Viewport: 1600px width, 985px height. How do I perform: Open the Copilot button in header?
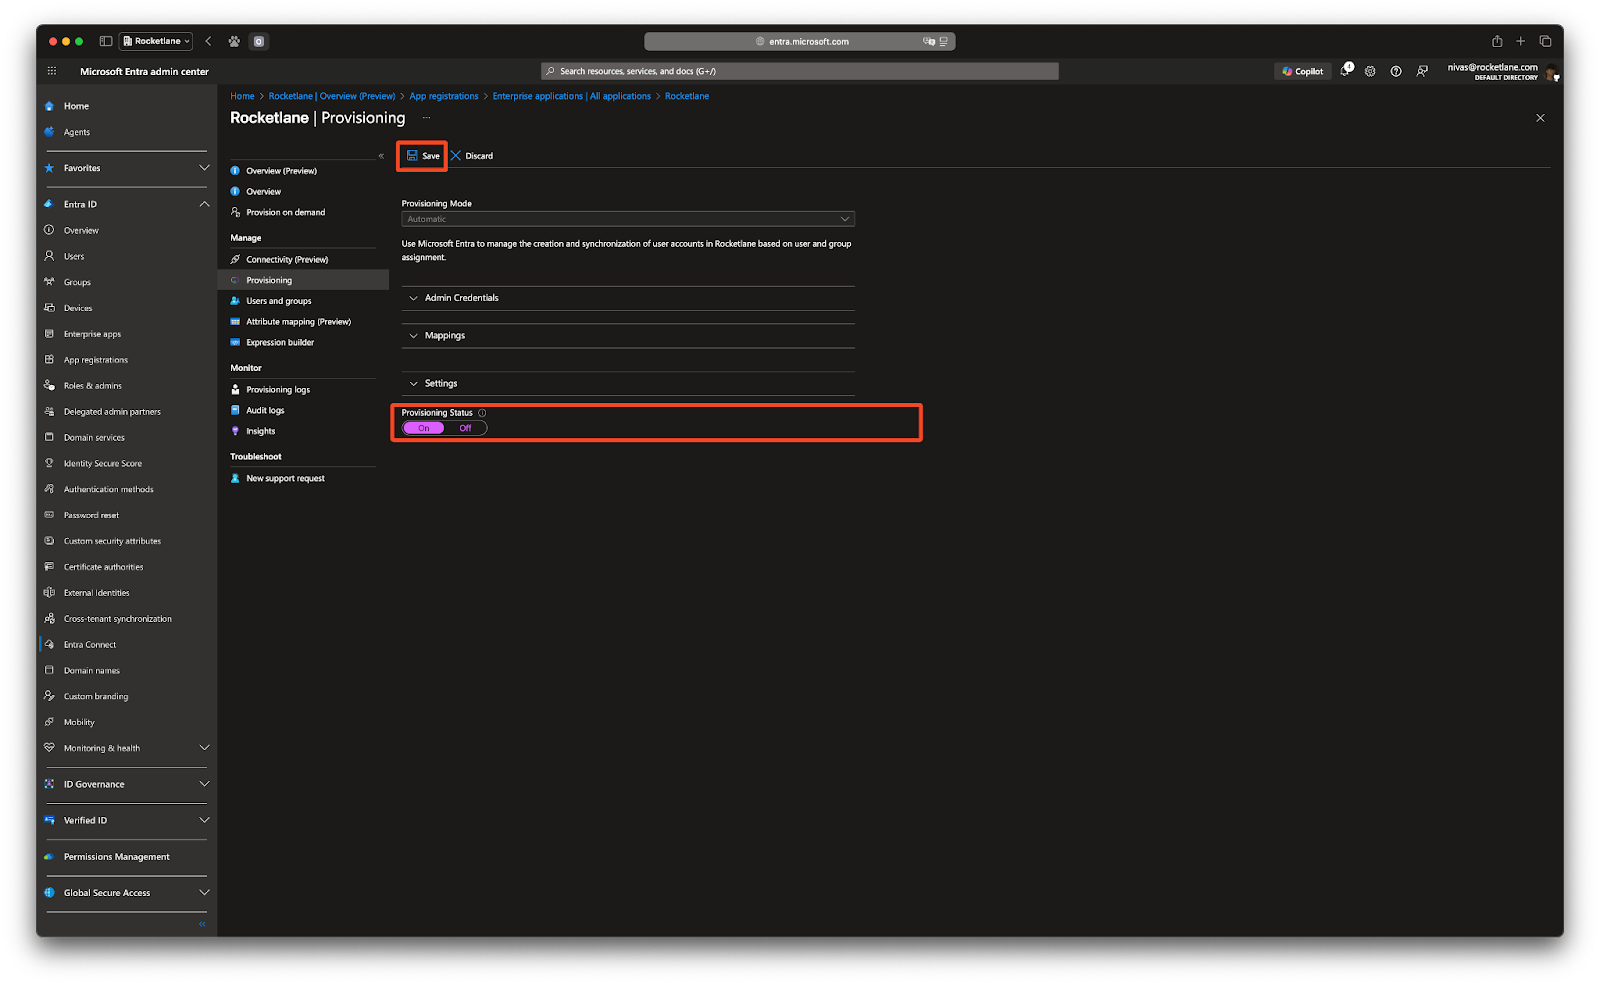pos(1303,71)
